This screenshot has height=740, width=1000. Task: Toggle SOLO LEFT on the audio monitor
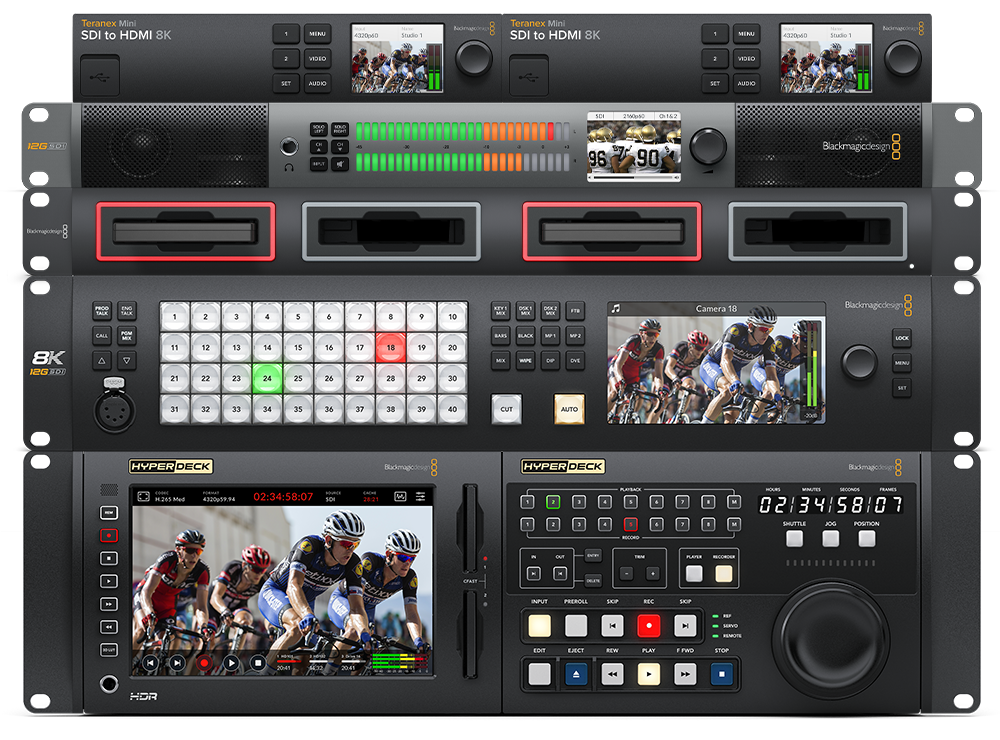(319, 128)
